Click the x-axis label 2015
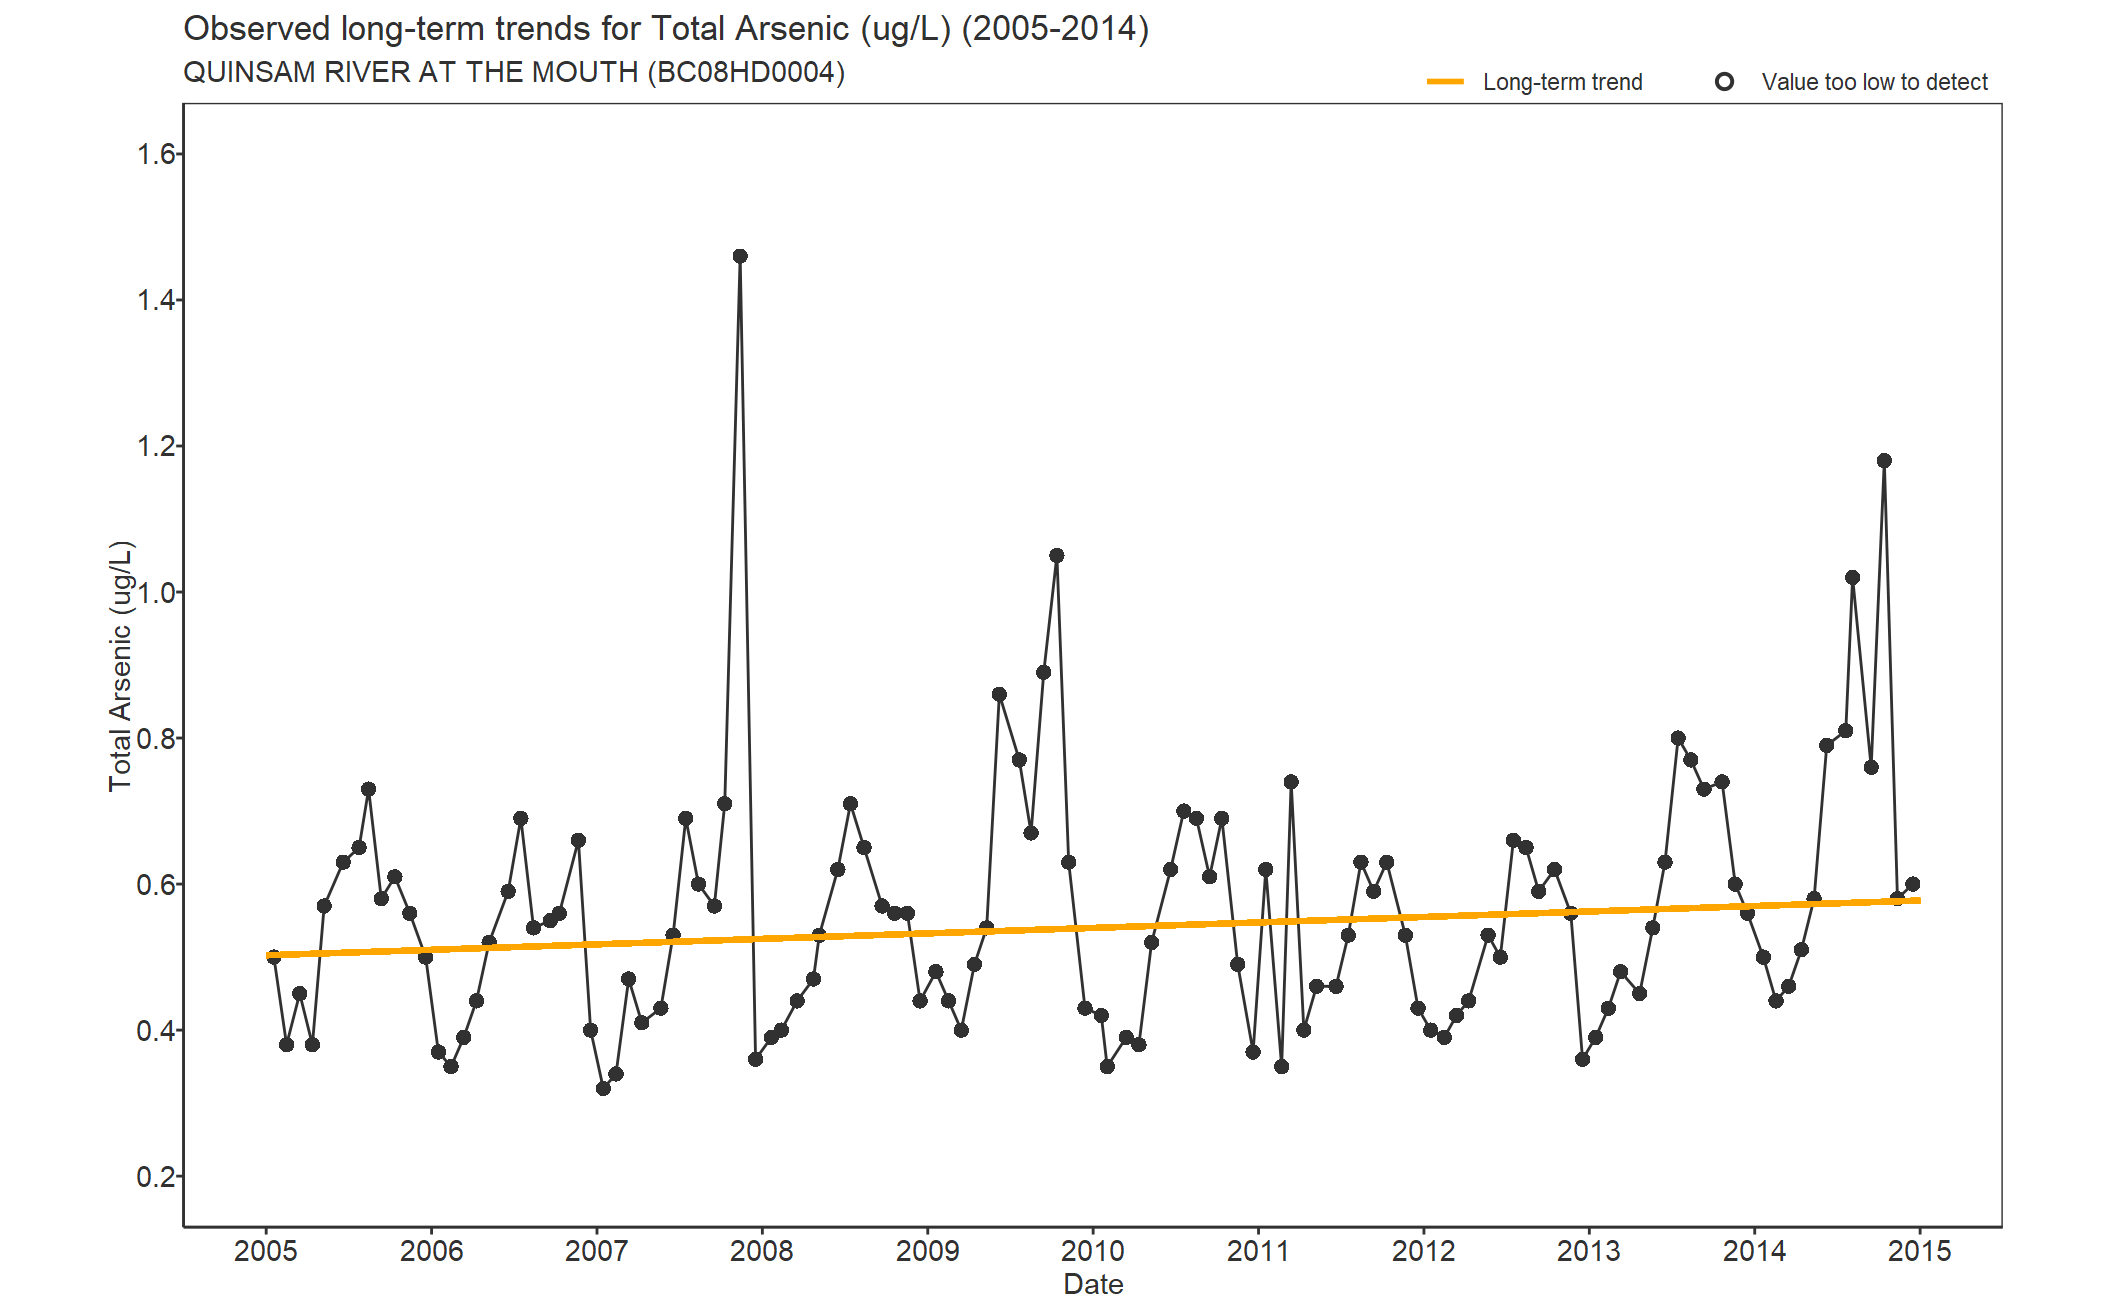This screenshot has height=1309, width=2112. (x=1920, y=1251)
